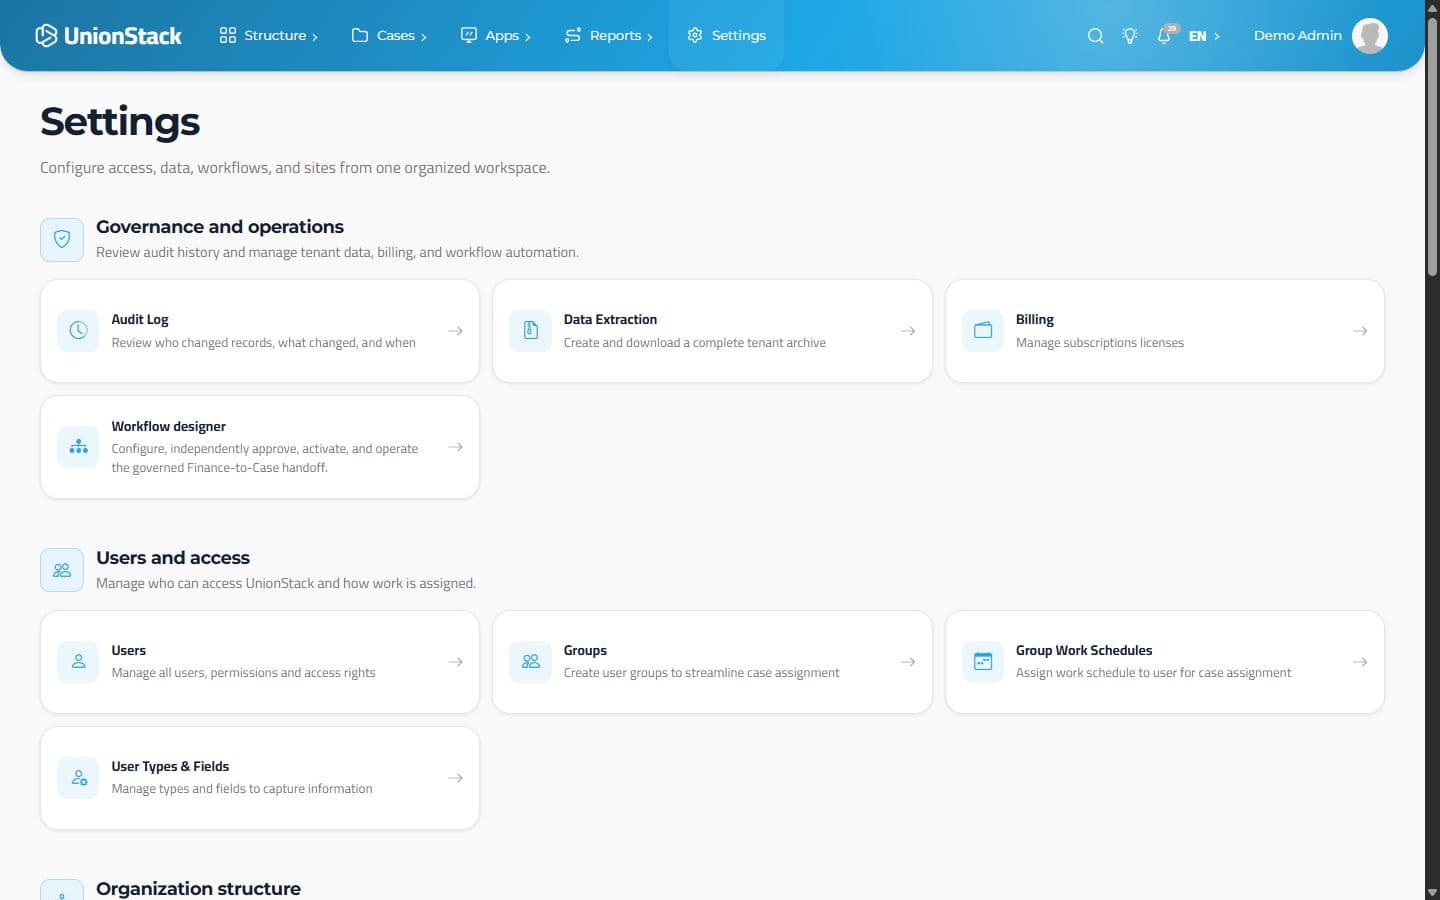The image size is (1440, 900).
Task: Go to Workflow designer
Action: tap(260, 447)
